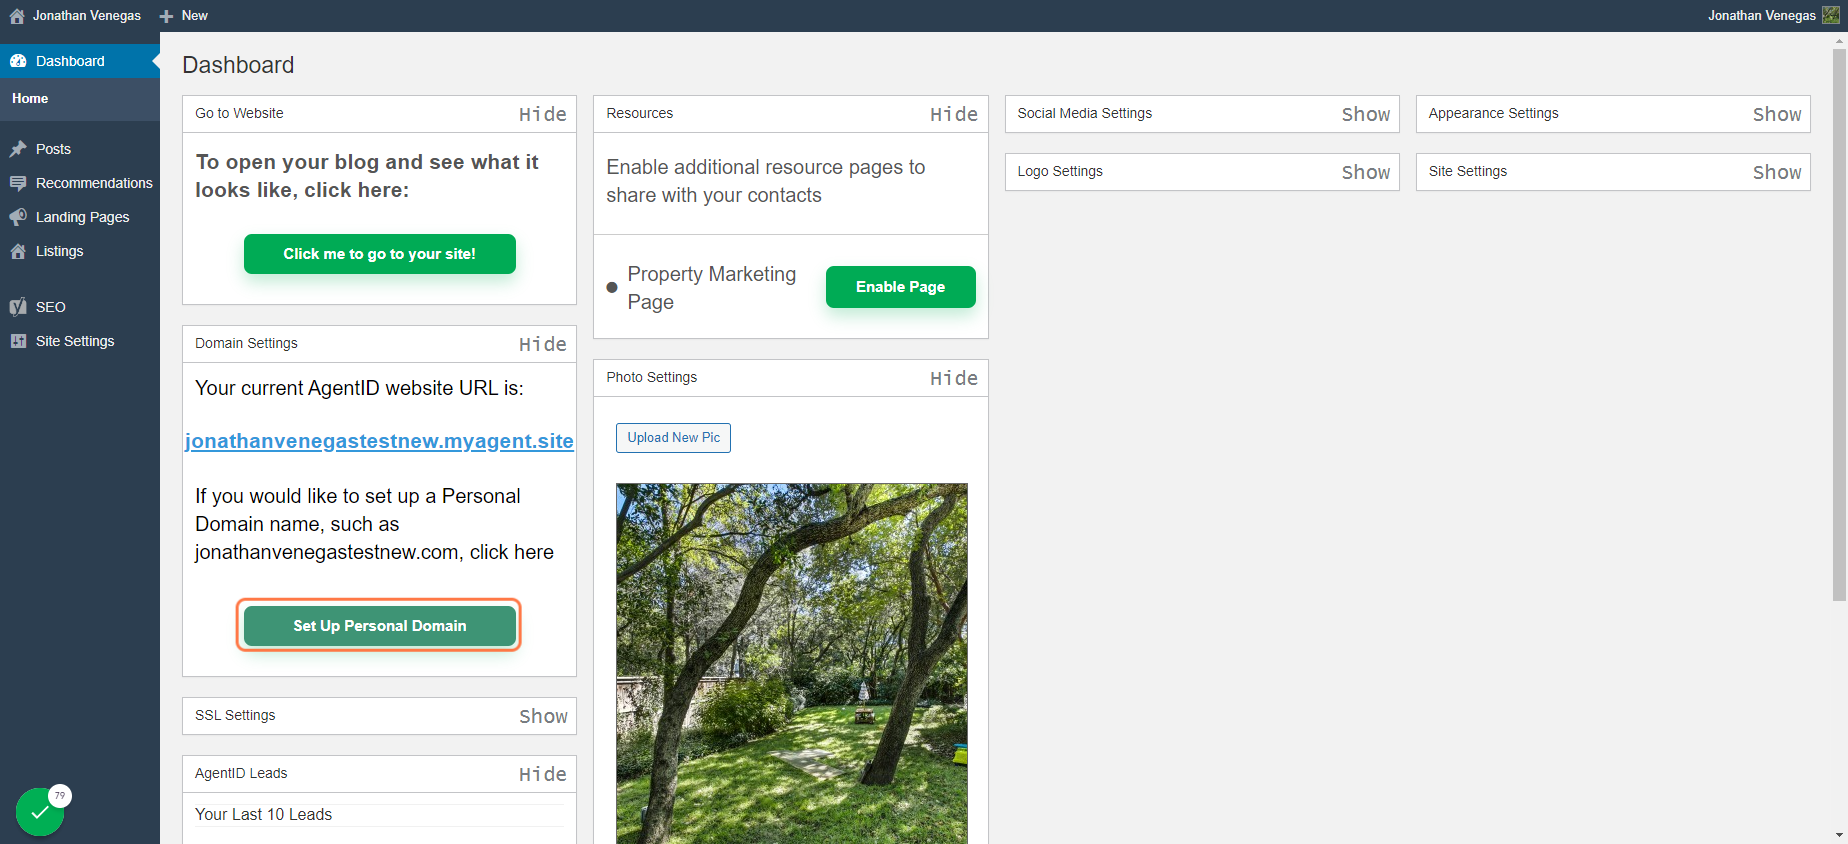This screenshot has width=1848, height=844.
Task: Show the SSL Settings panel
Action: point(543,716)
